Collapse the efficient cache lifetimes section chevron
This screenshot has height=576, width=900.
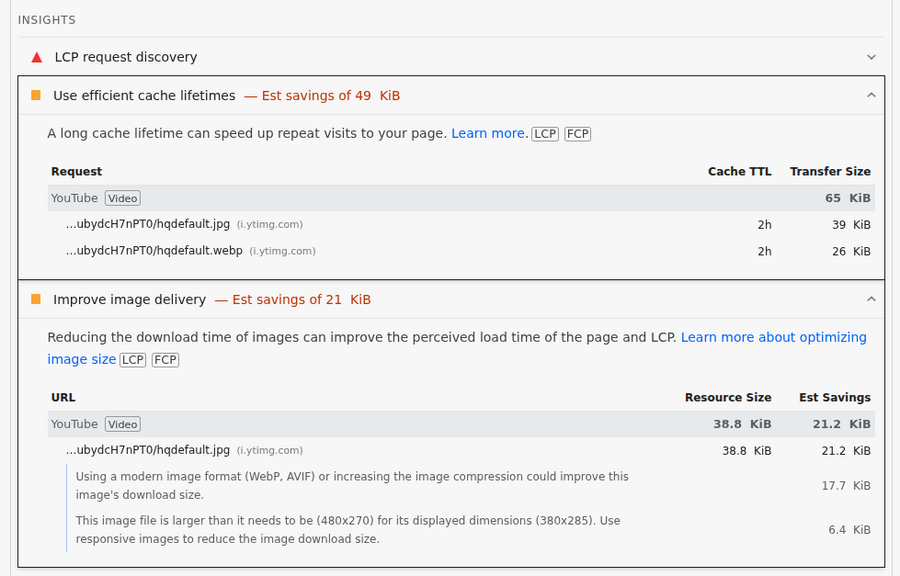[x=871, y=95]
